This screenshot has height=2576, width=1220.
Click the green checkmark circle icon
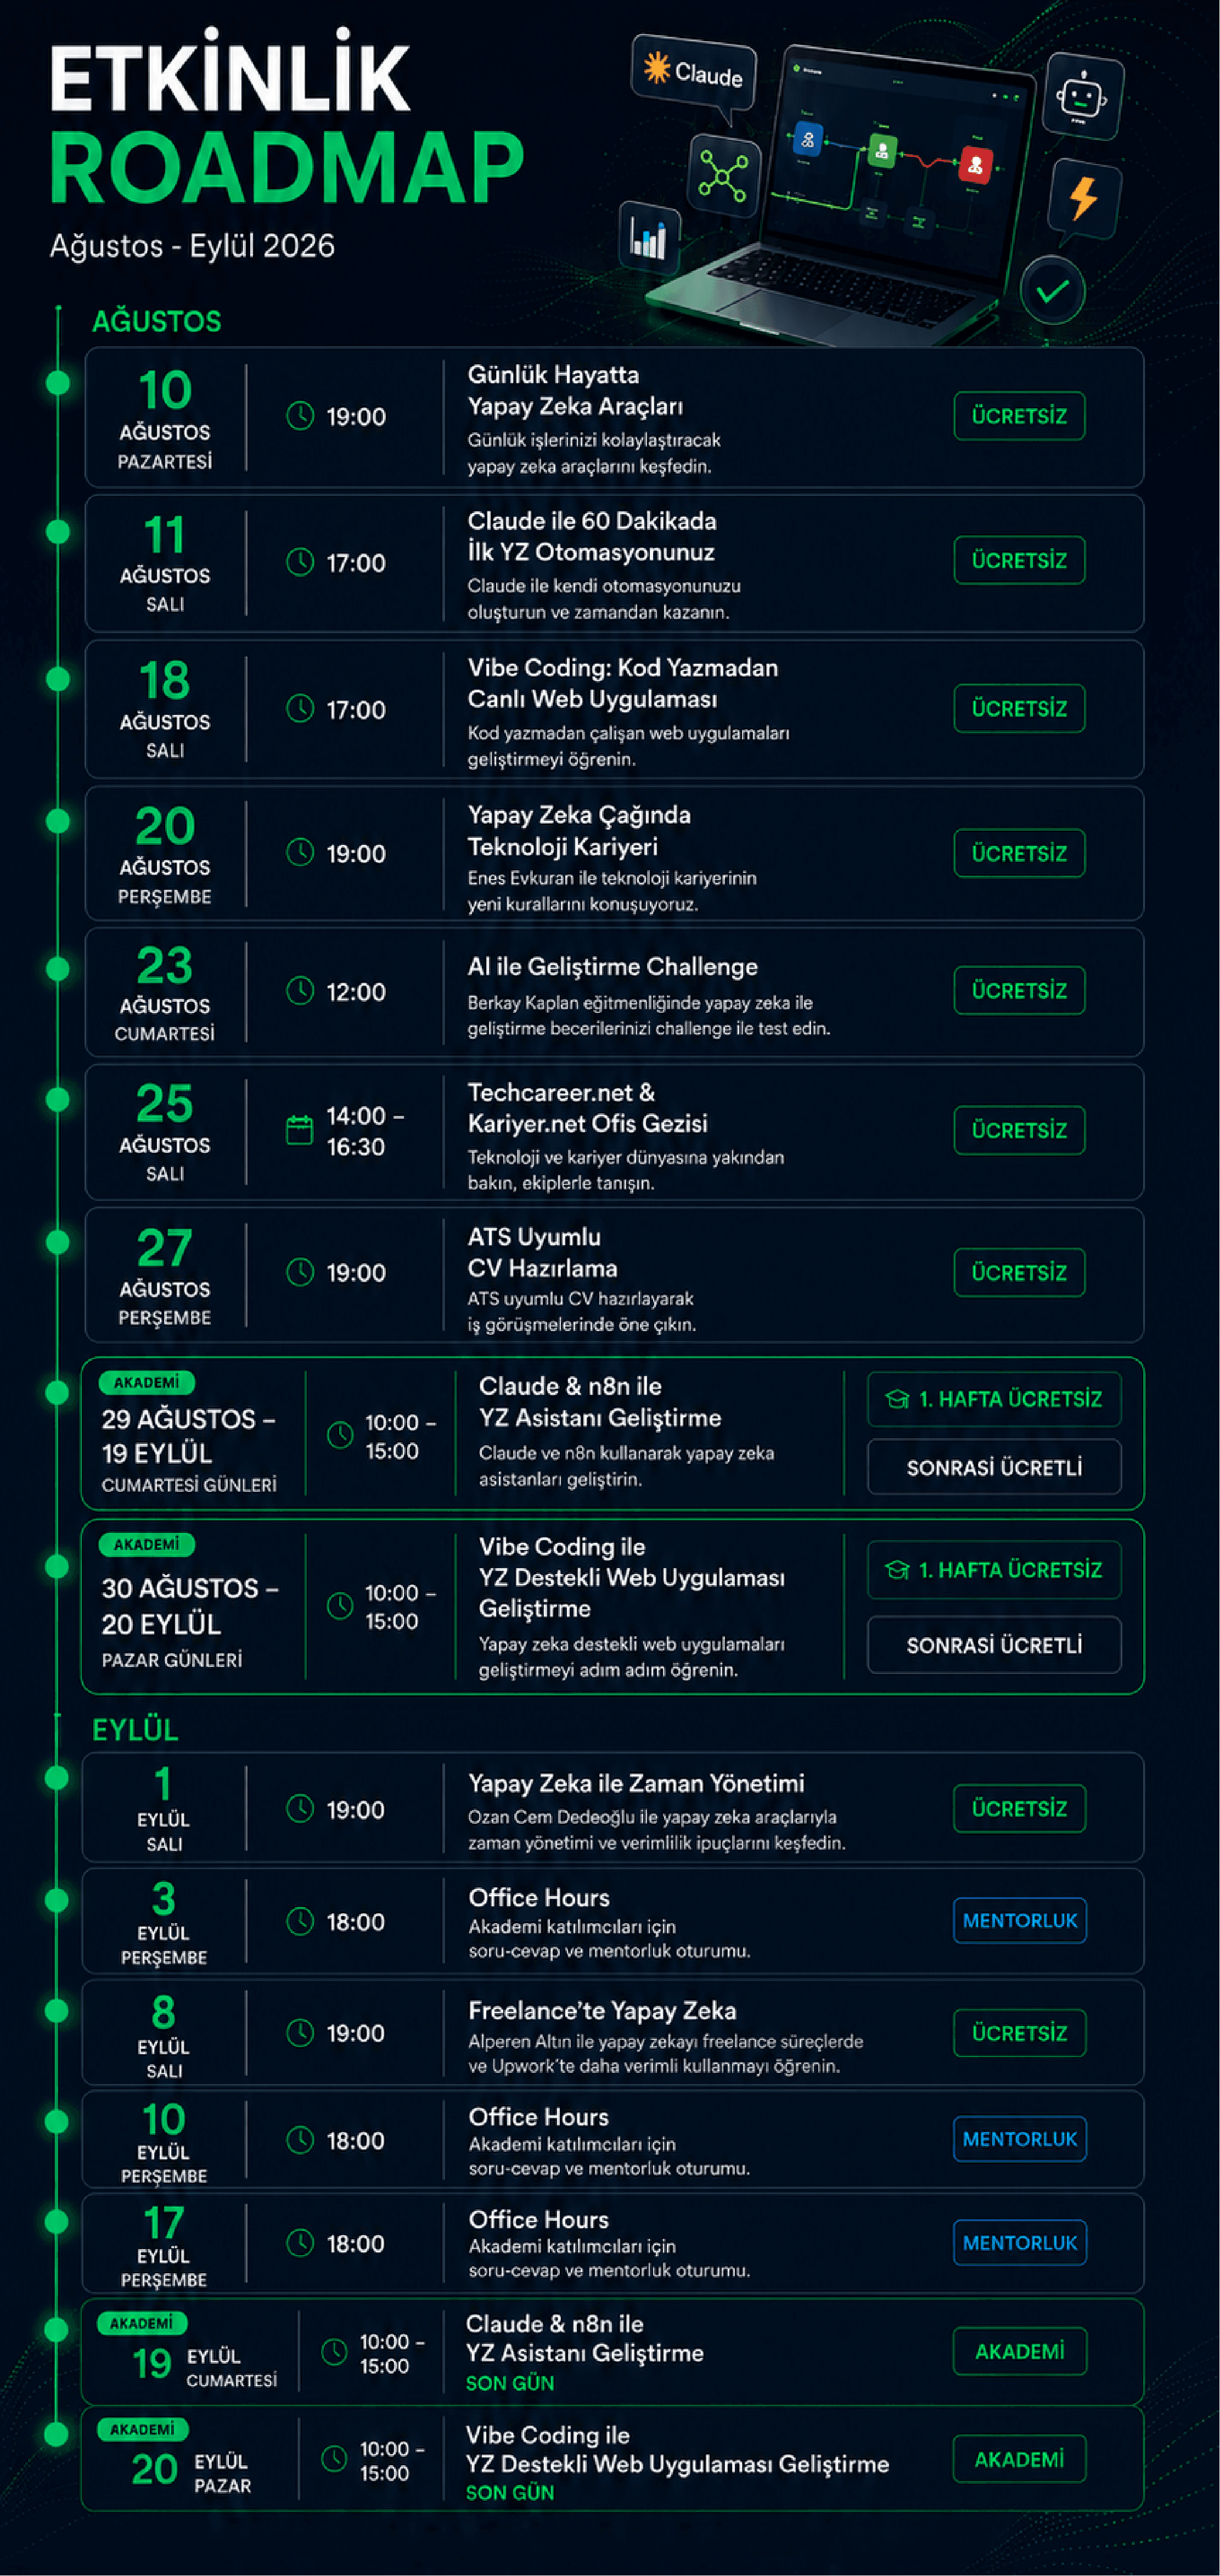[1052, 291]
